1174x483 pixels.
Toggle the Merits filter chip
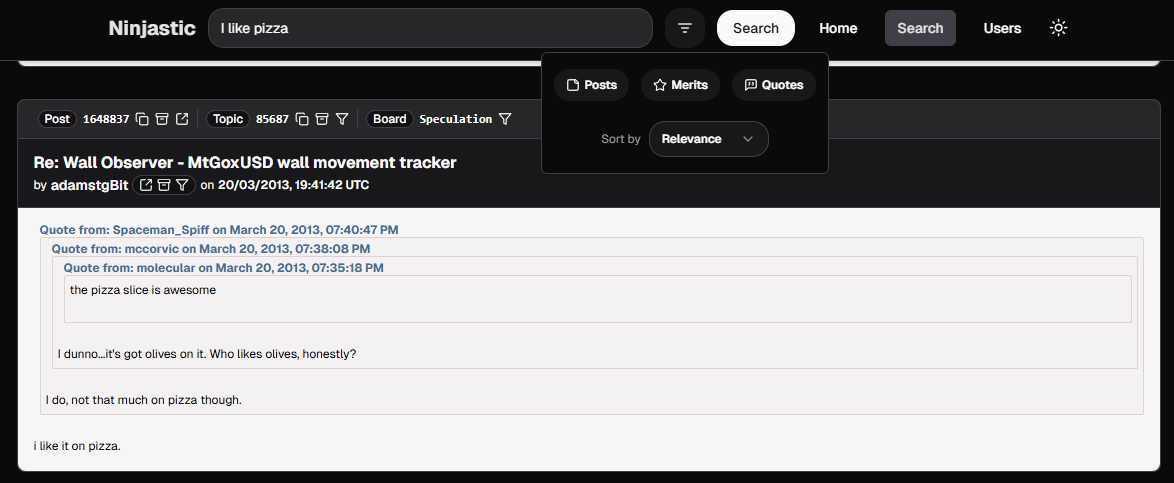pos(680,85)
